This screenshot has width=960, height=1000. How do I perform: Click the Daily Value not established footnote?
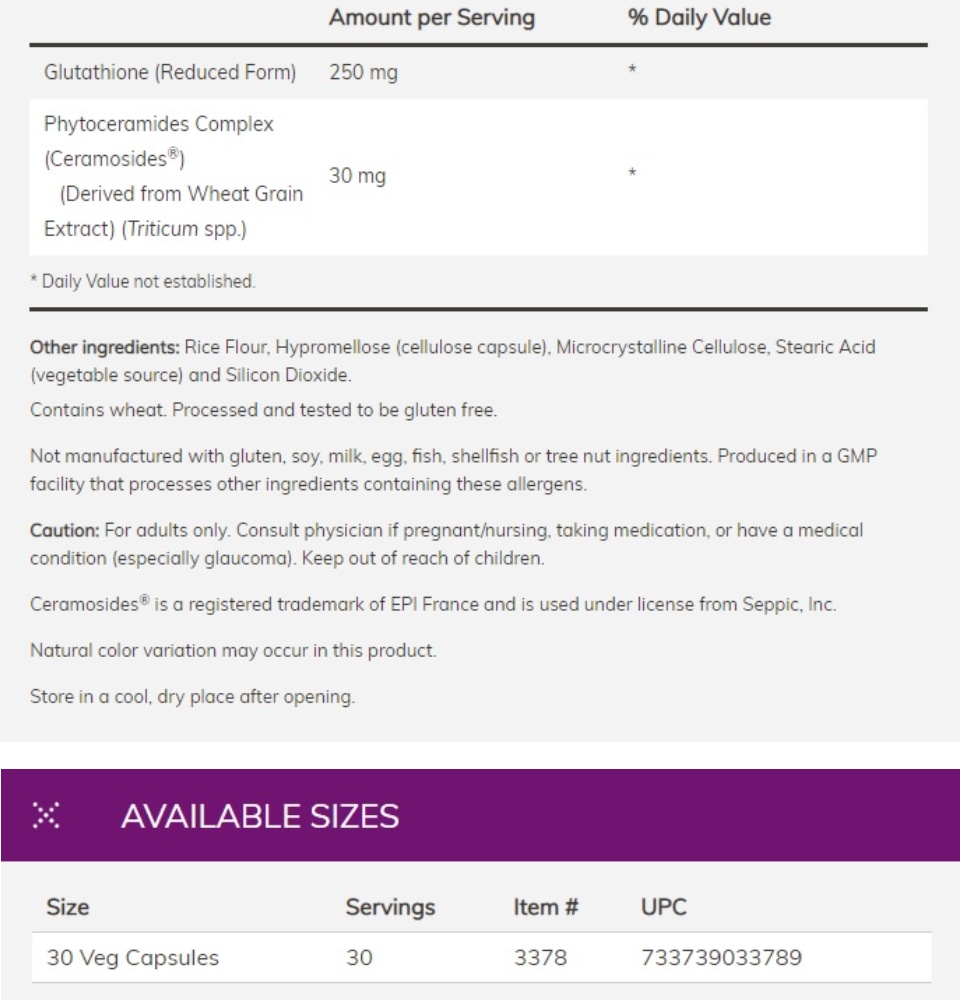(x=143, y=281)
